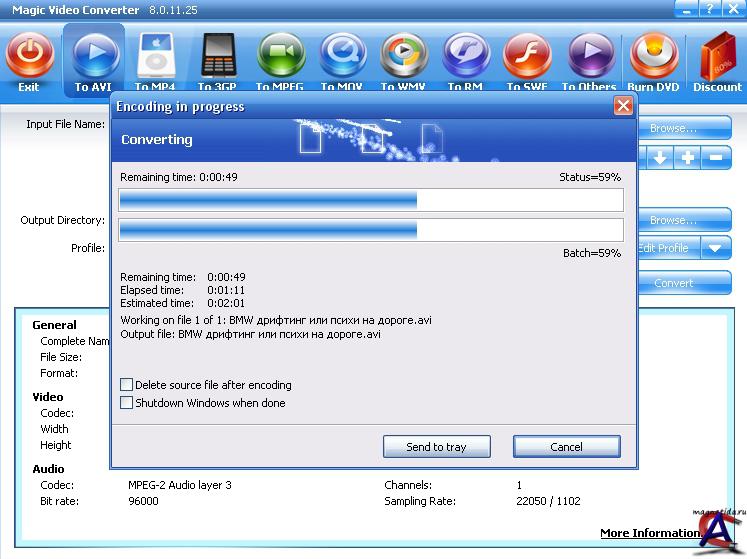Expand the dropdown arrow beside Edit Profile
Screen dimensions: 747x559
(716, 248)
